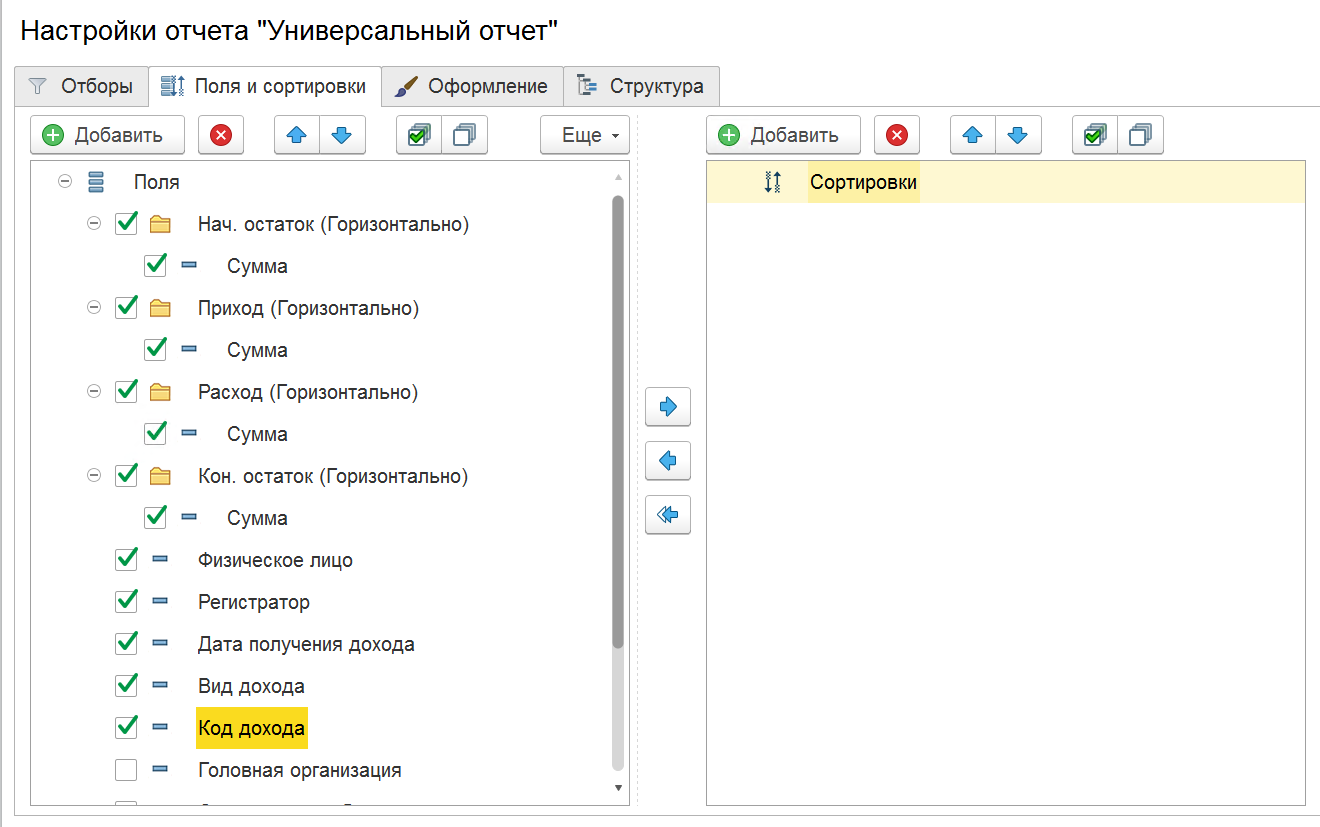Screen dimensions: 1320x827
Task: Uncheck the Физическое лицо field checkbox
Action: [x=126, y=559]
